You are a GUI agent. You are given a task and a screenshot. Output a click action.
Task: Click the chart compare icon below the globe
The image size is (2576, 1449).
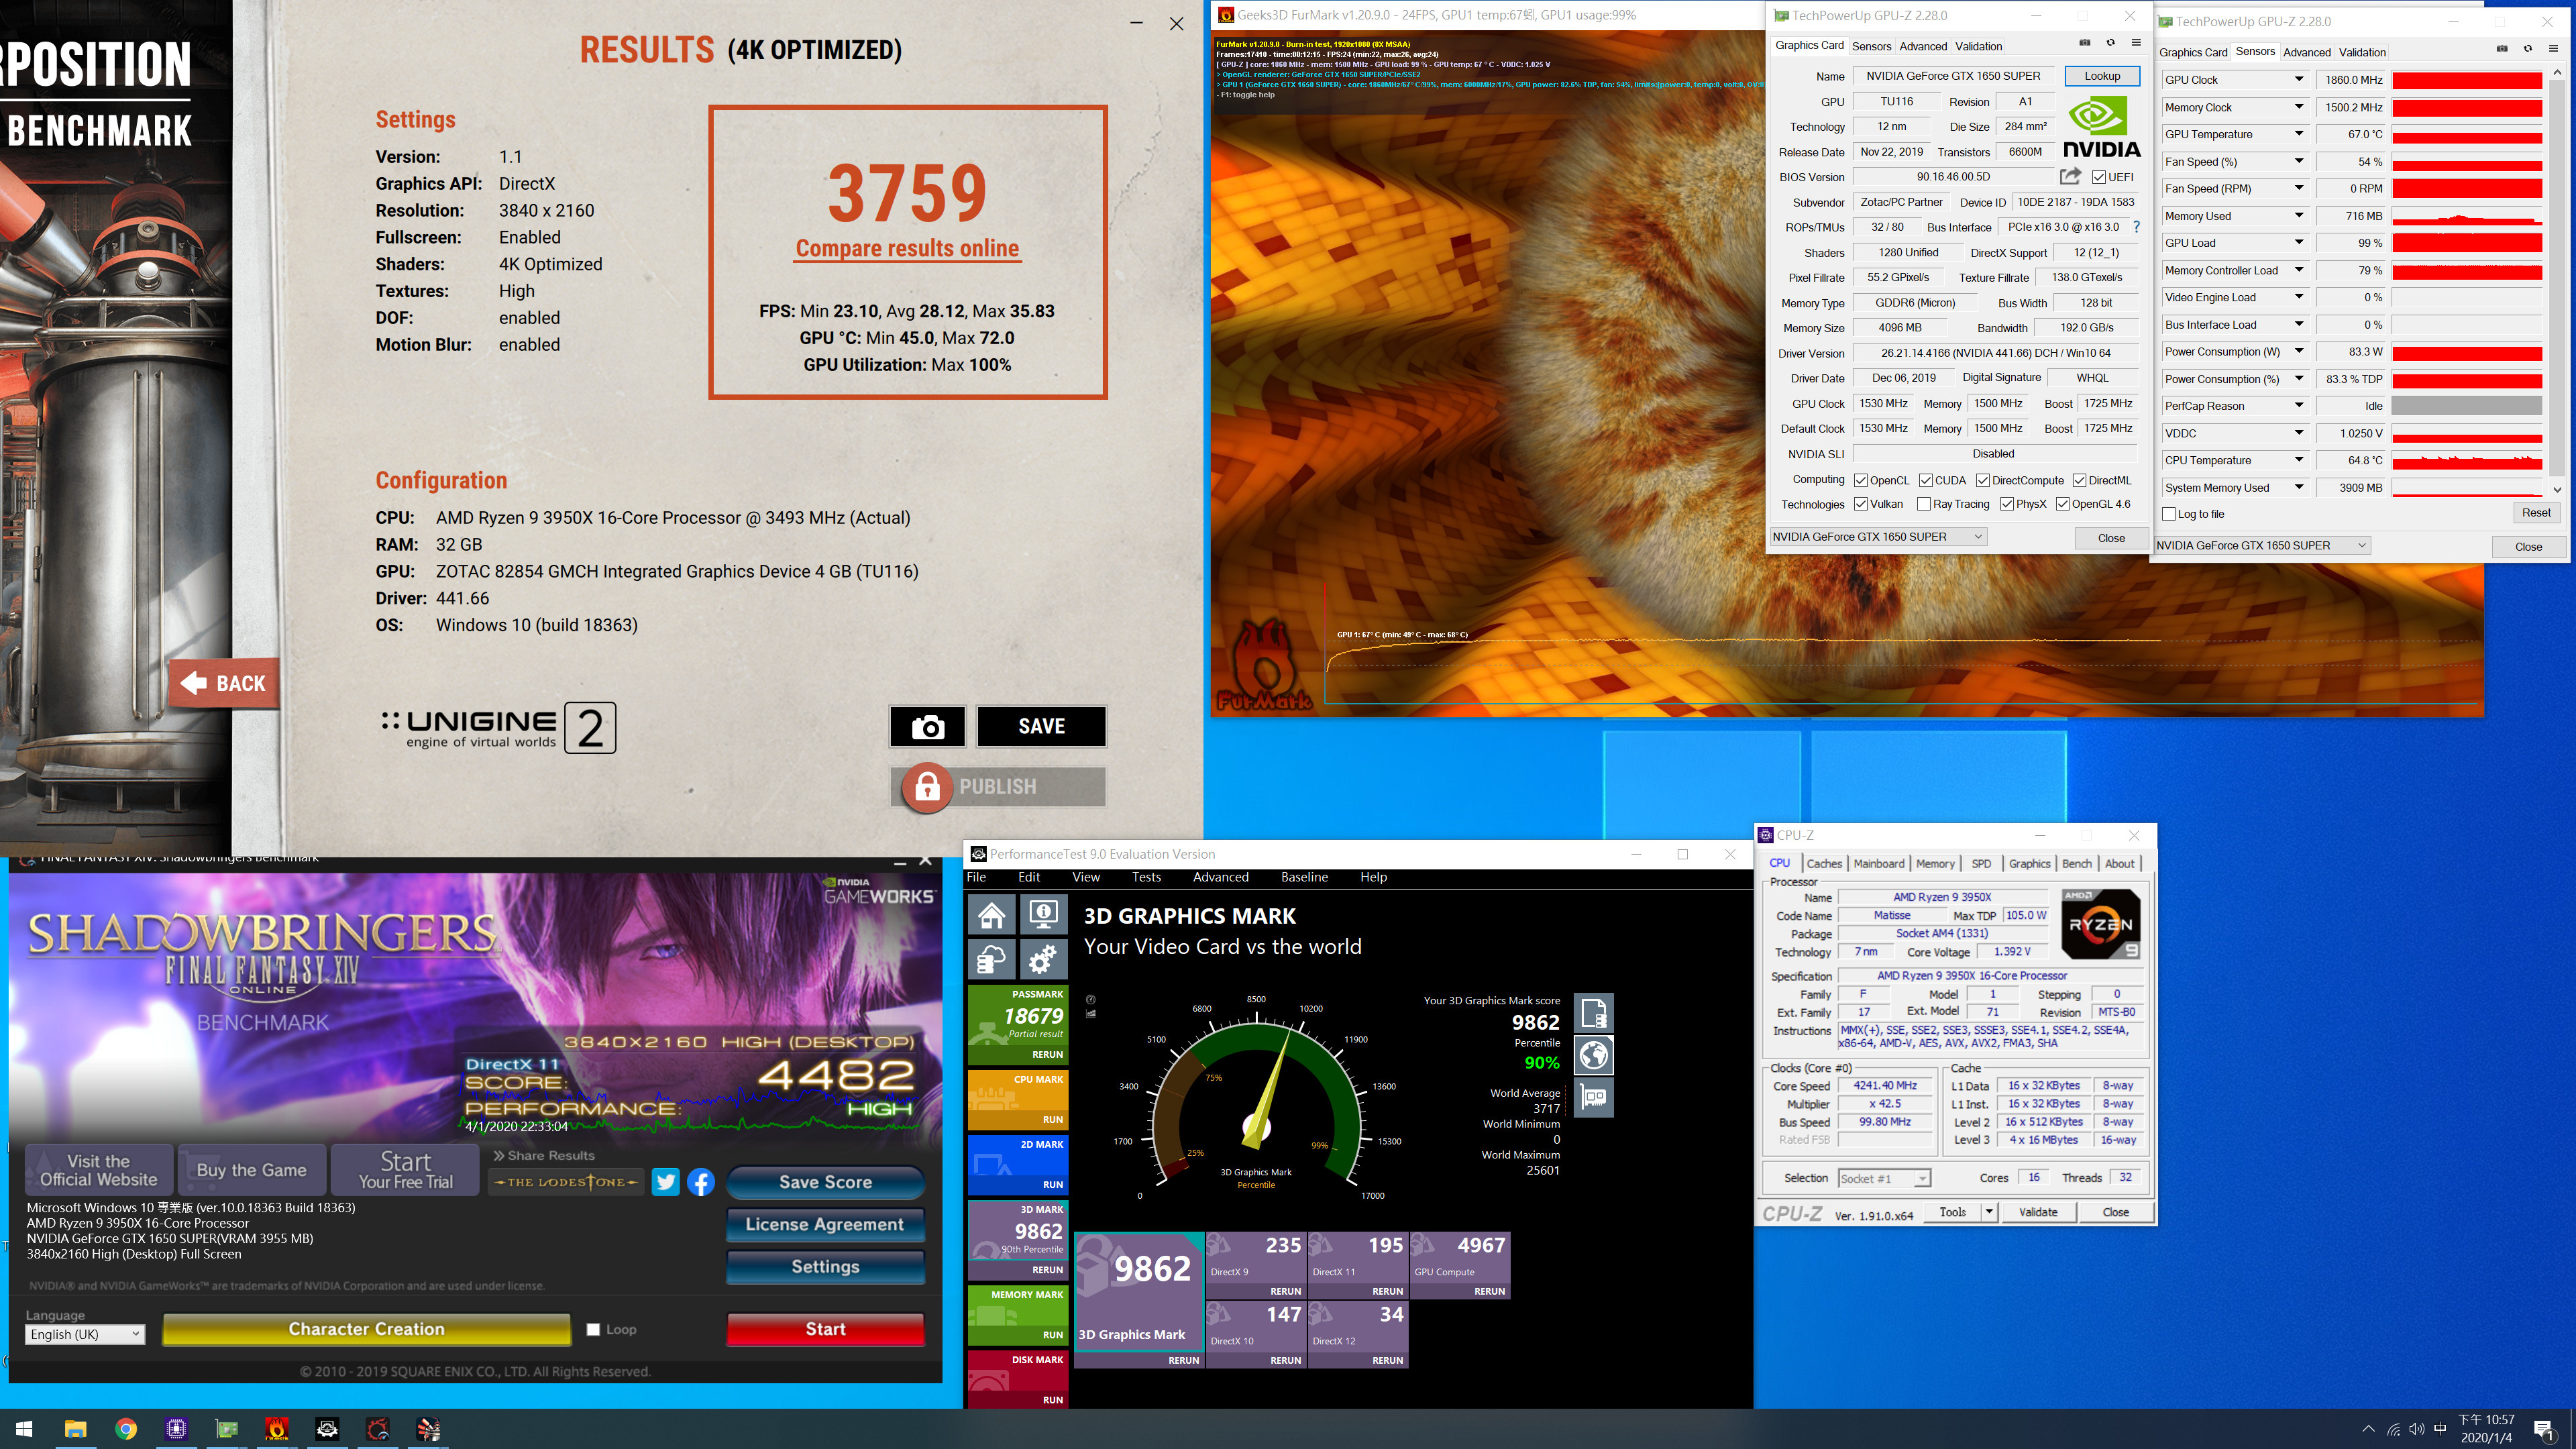[x=1594, y=1098]
